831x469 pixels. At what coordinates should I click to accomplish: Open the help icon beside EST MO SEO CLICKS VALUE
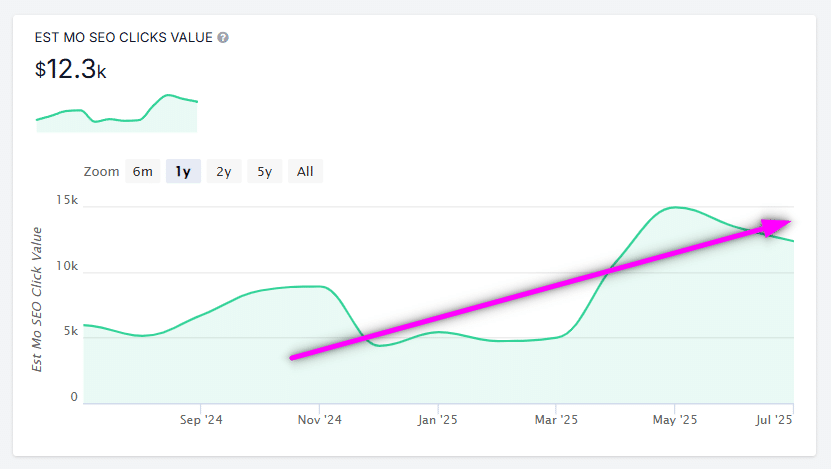[223, 38]
